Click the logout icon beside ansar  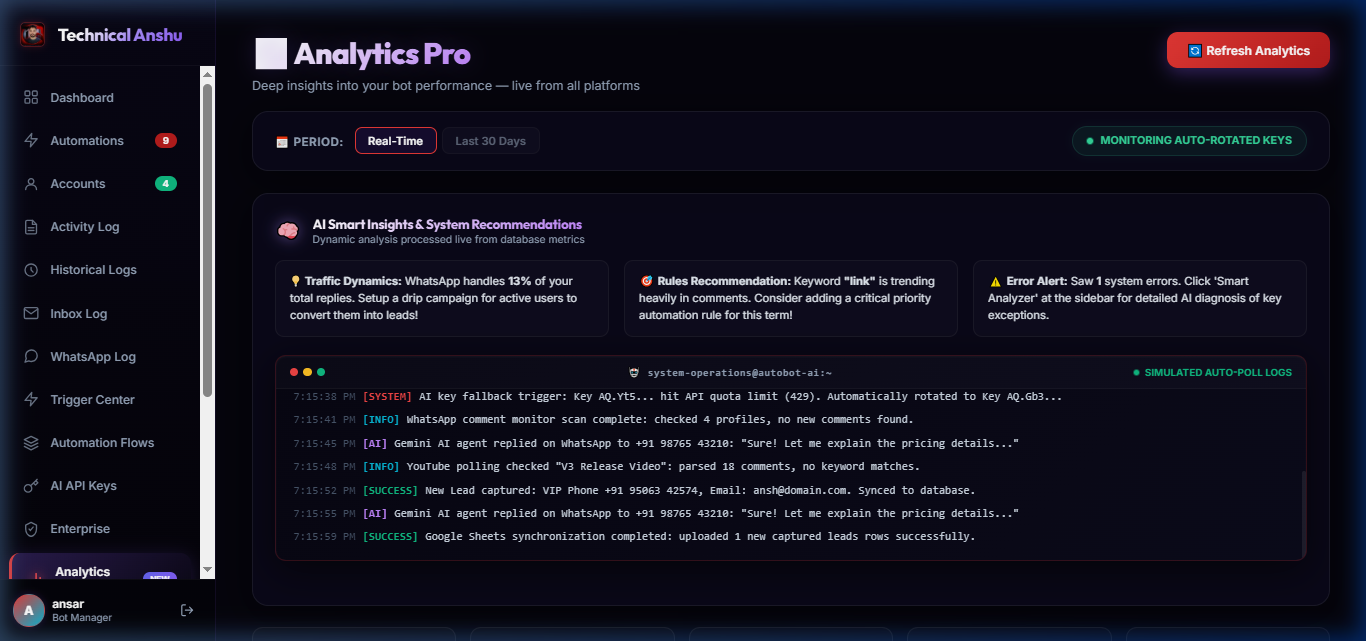tap(187, 610)
